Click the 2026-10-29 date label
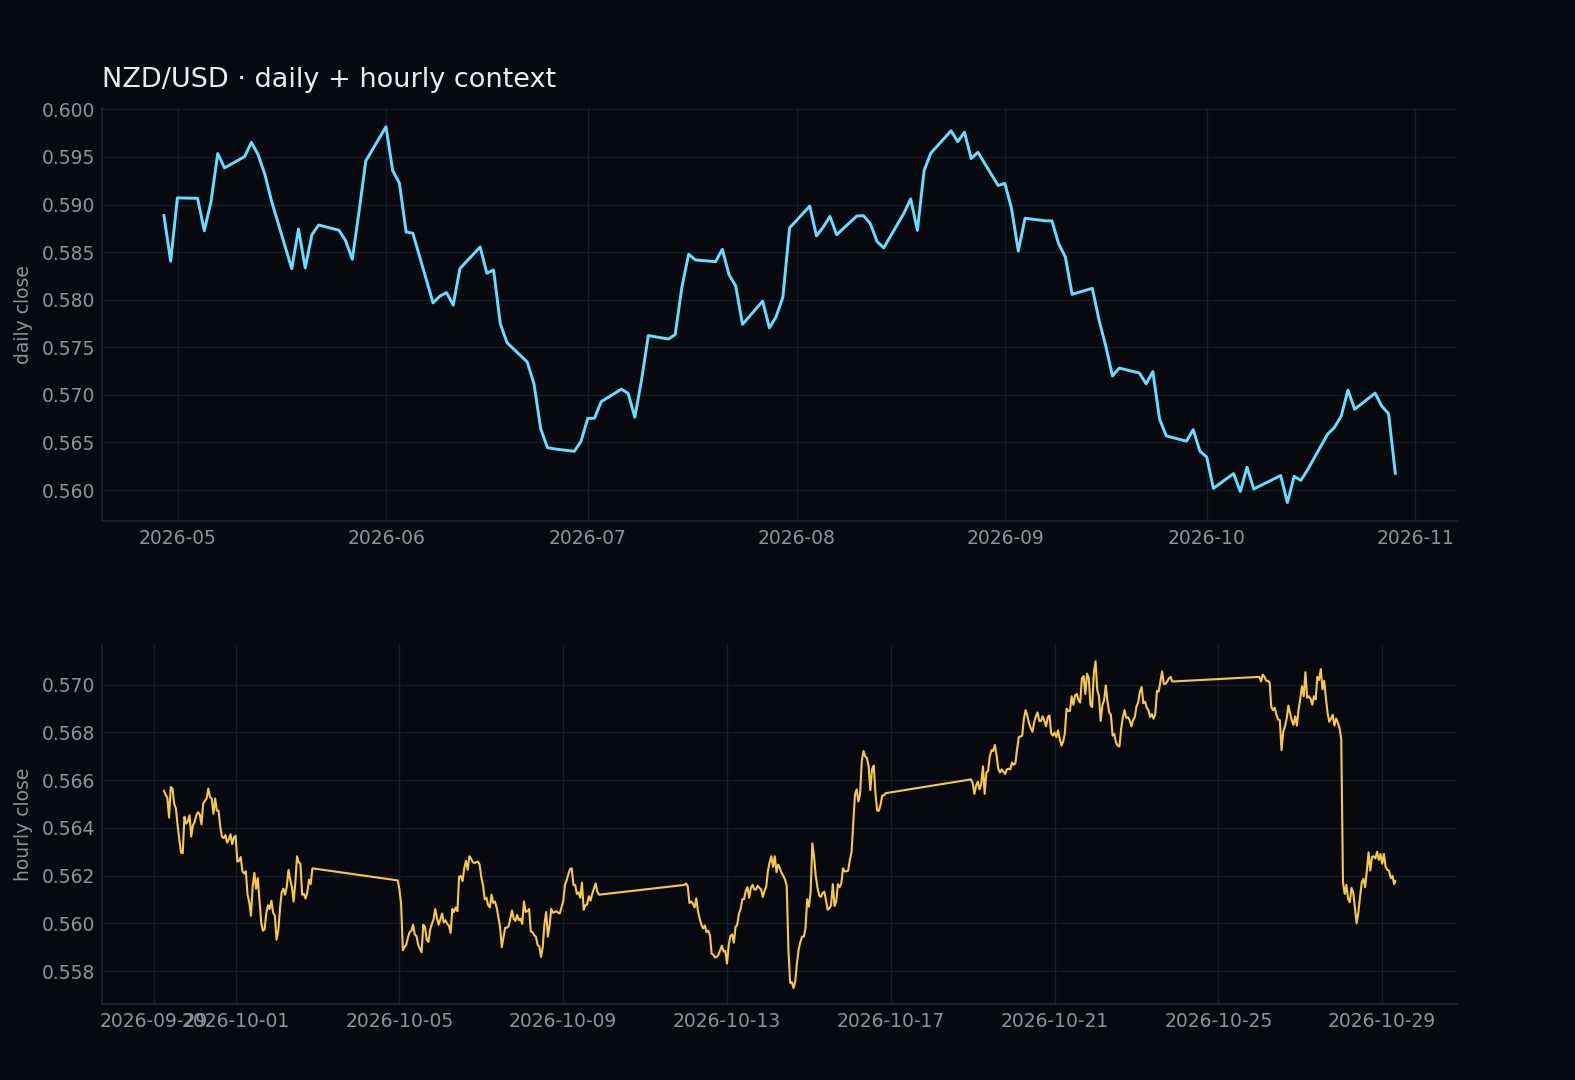Screen dimensions: 1575x1080 (1382, 1021)
